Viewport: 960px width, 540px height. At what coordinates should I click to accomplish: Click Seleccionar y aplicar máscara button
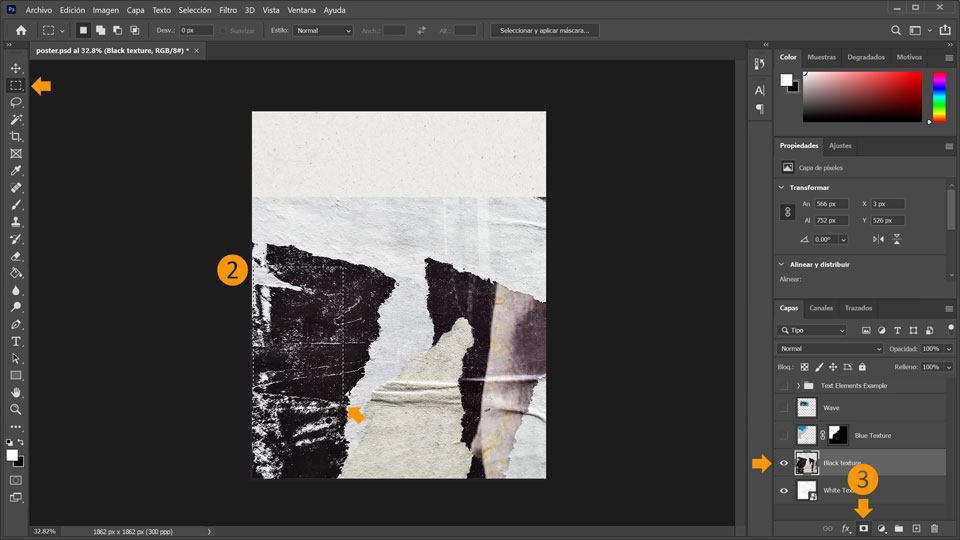544,31
